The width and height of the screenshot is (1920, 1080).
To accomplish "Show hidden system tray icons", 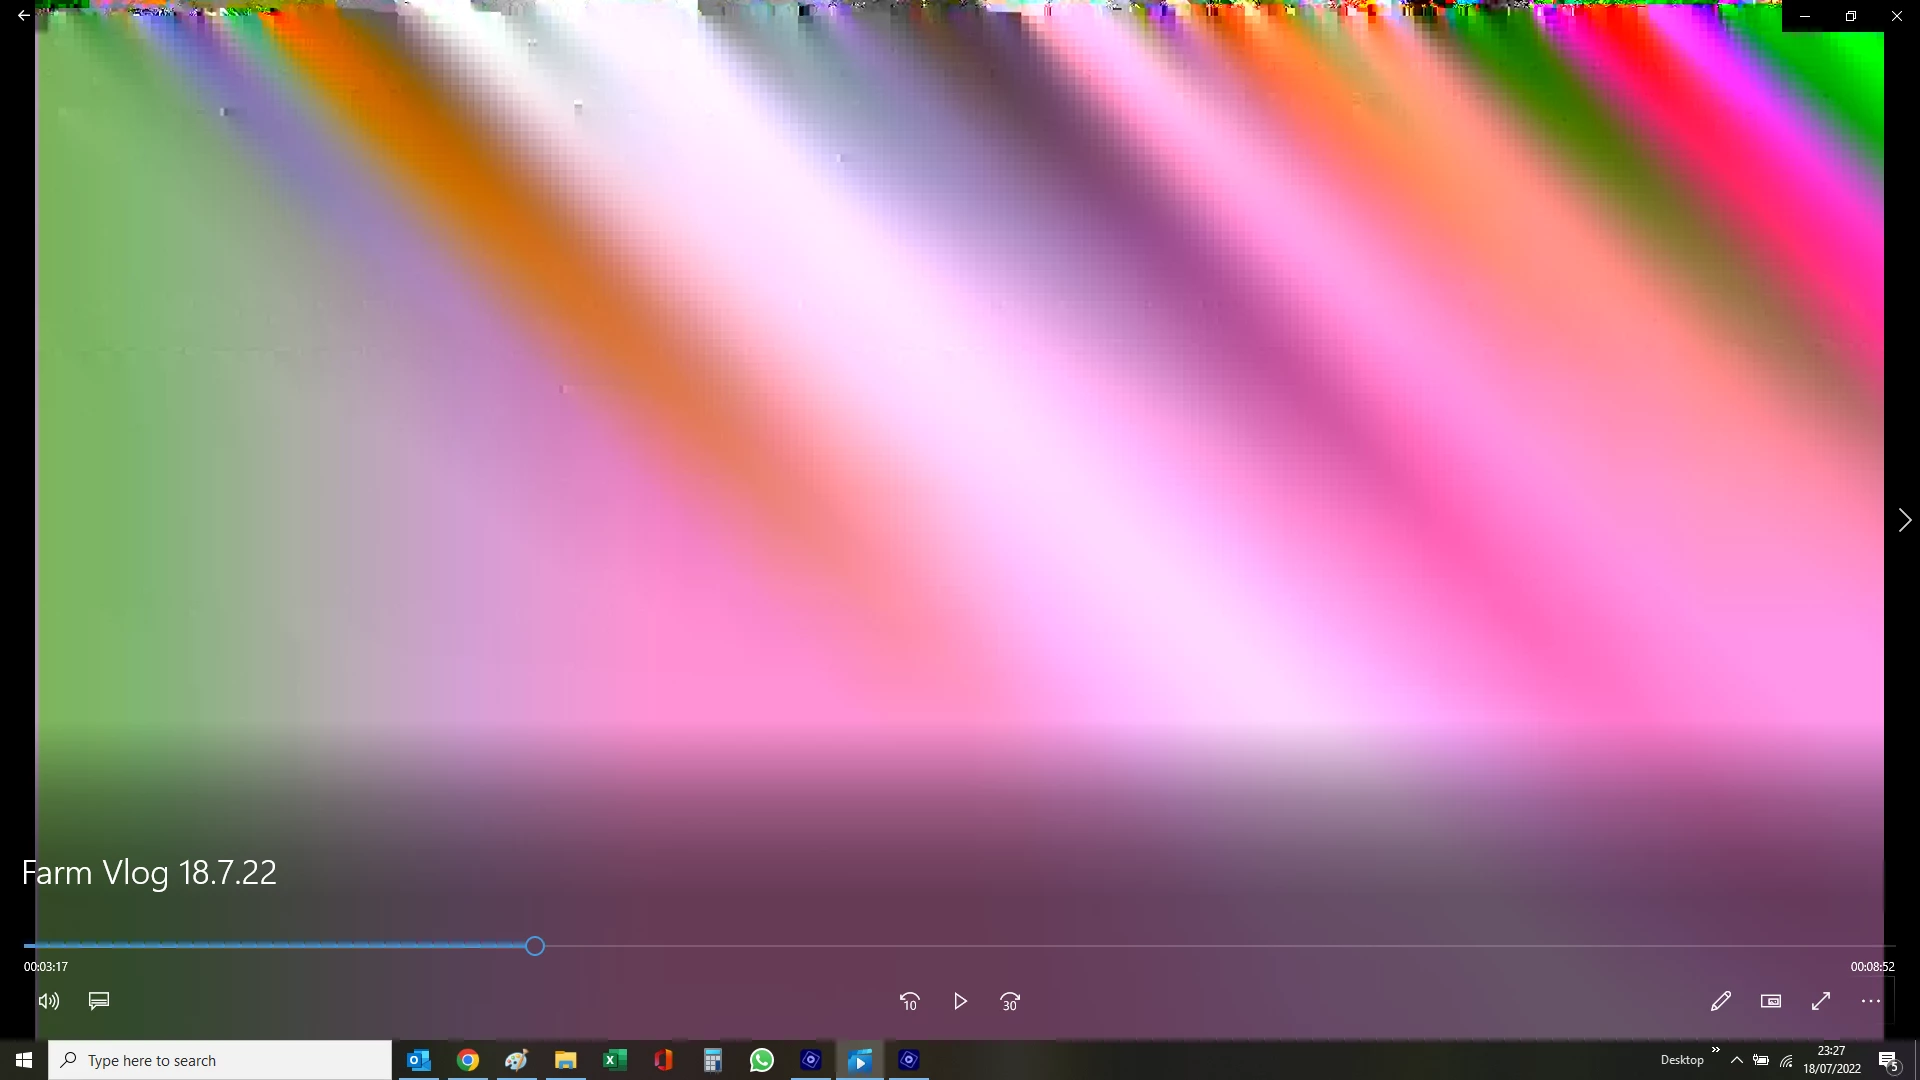I will point(1737,1060).
